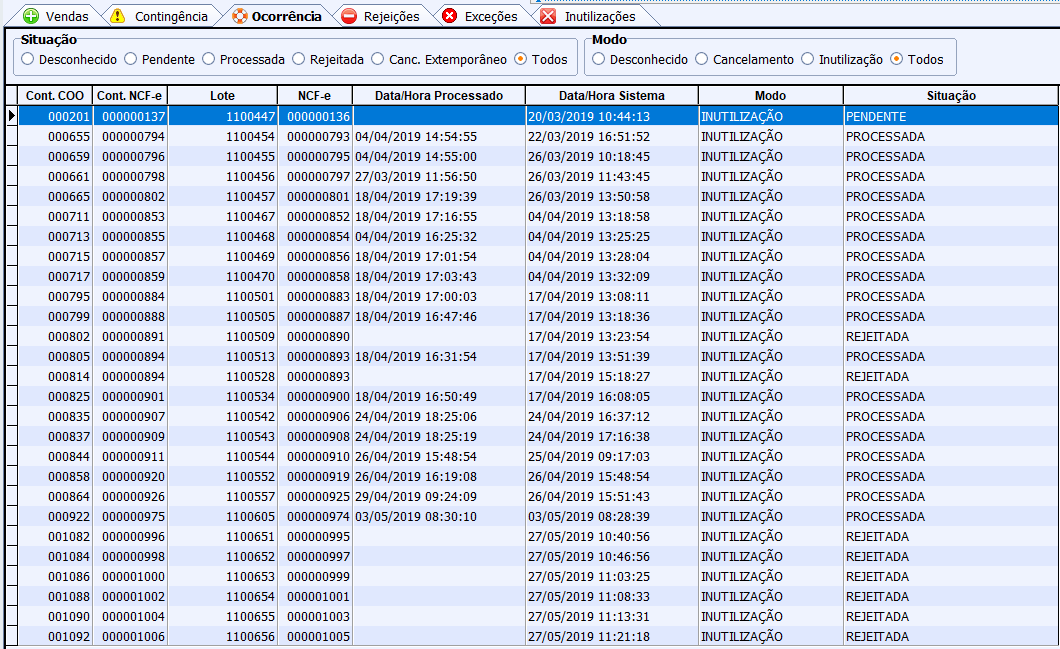Click processed date 18/04/2019 16:47:46
Image resolution: width=1060 pixels, height=649 pixels.
(439, 316)
